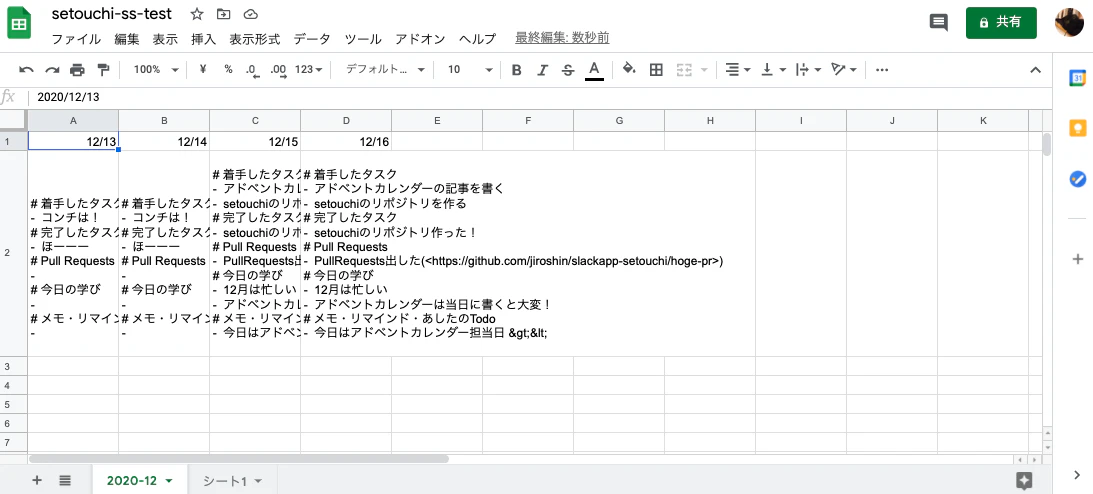This screenshot has height=494, width=1093.
Task: Click the move to folder icon
Action: tap(223, 15)
